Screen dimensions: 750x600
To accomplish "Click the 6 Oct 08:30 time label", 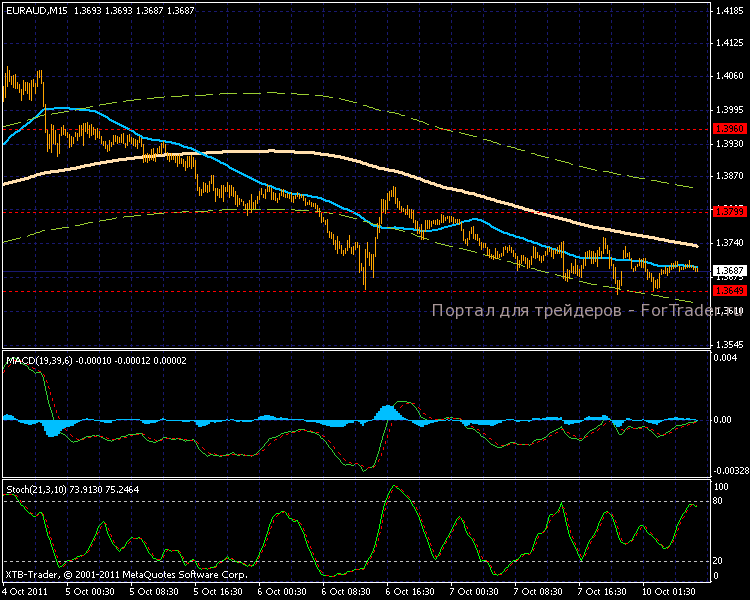I will click(x=346, y=592).
